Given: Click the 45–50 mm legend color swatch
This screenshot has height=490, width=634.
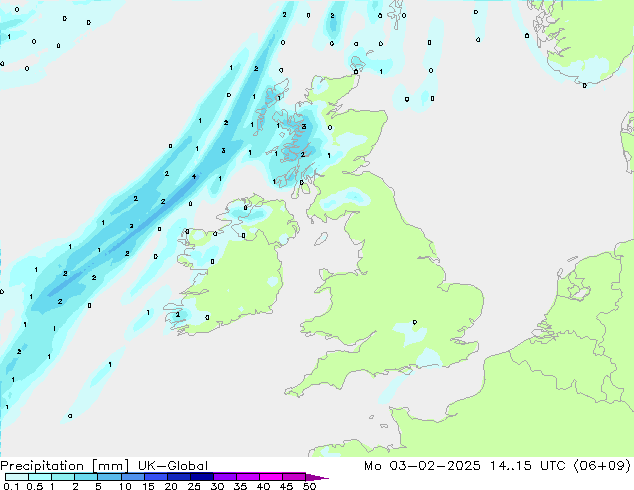Looking at the screenshot, I should coord(294,477).
